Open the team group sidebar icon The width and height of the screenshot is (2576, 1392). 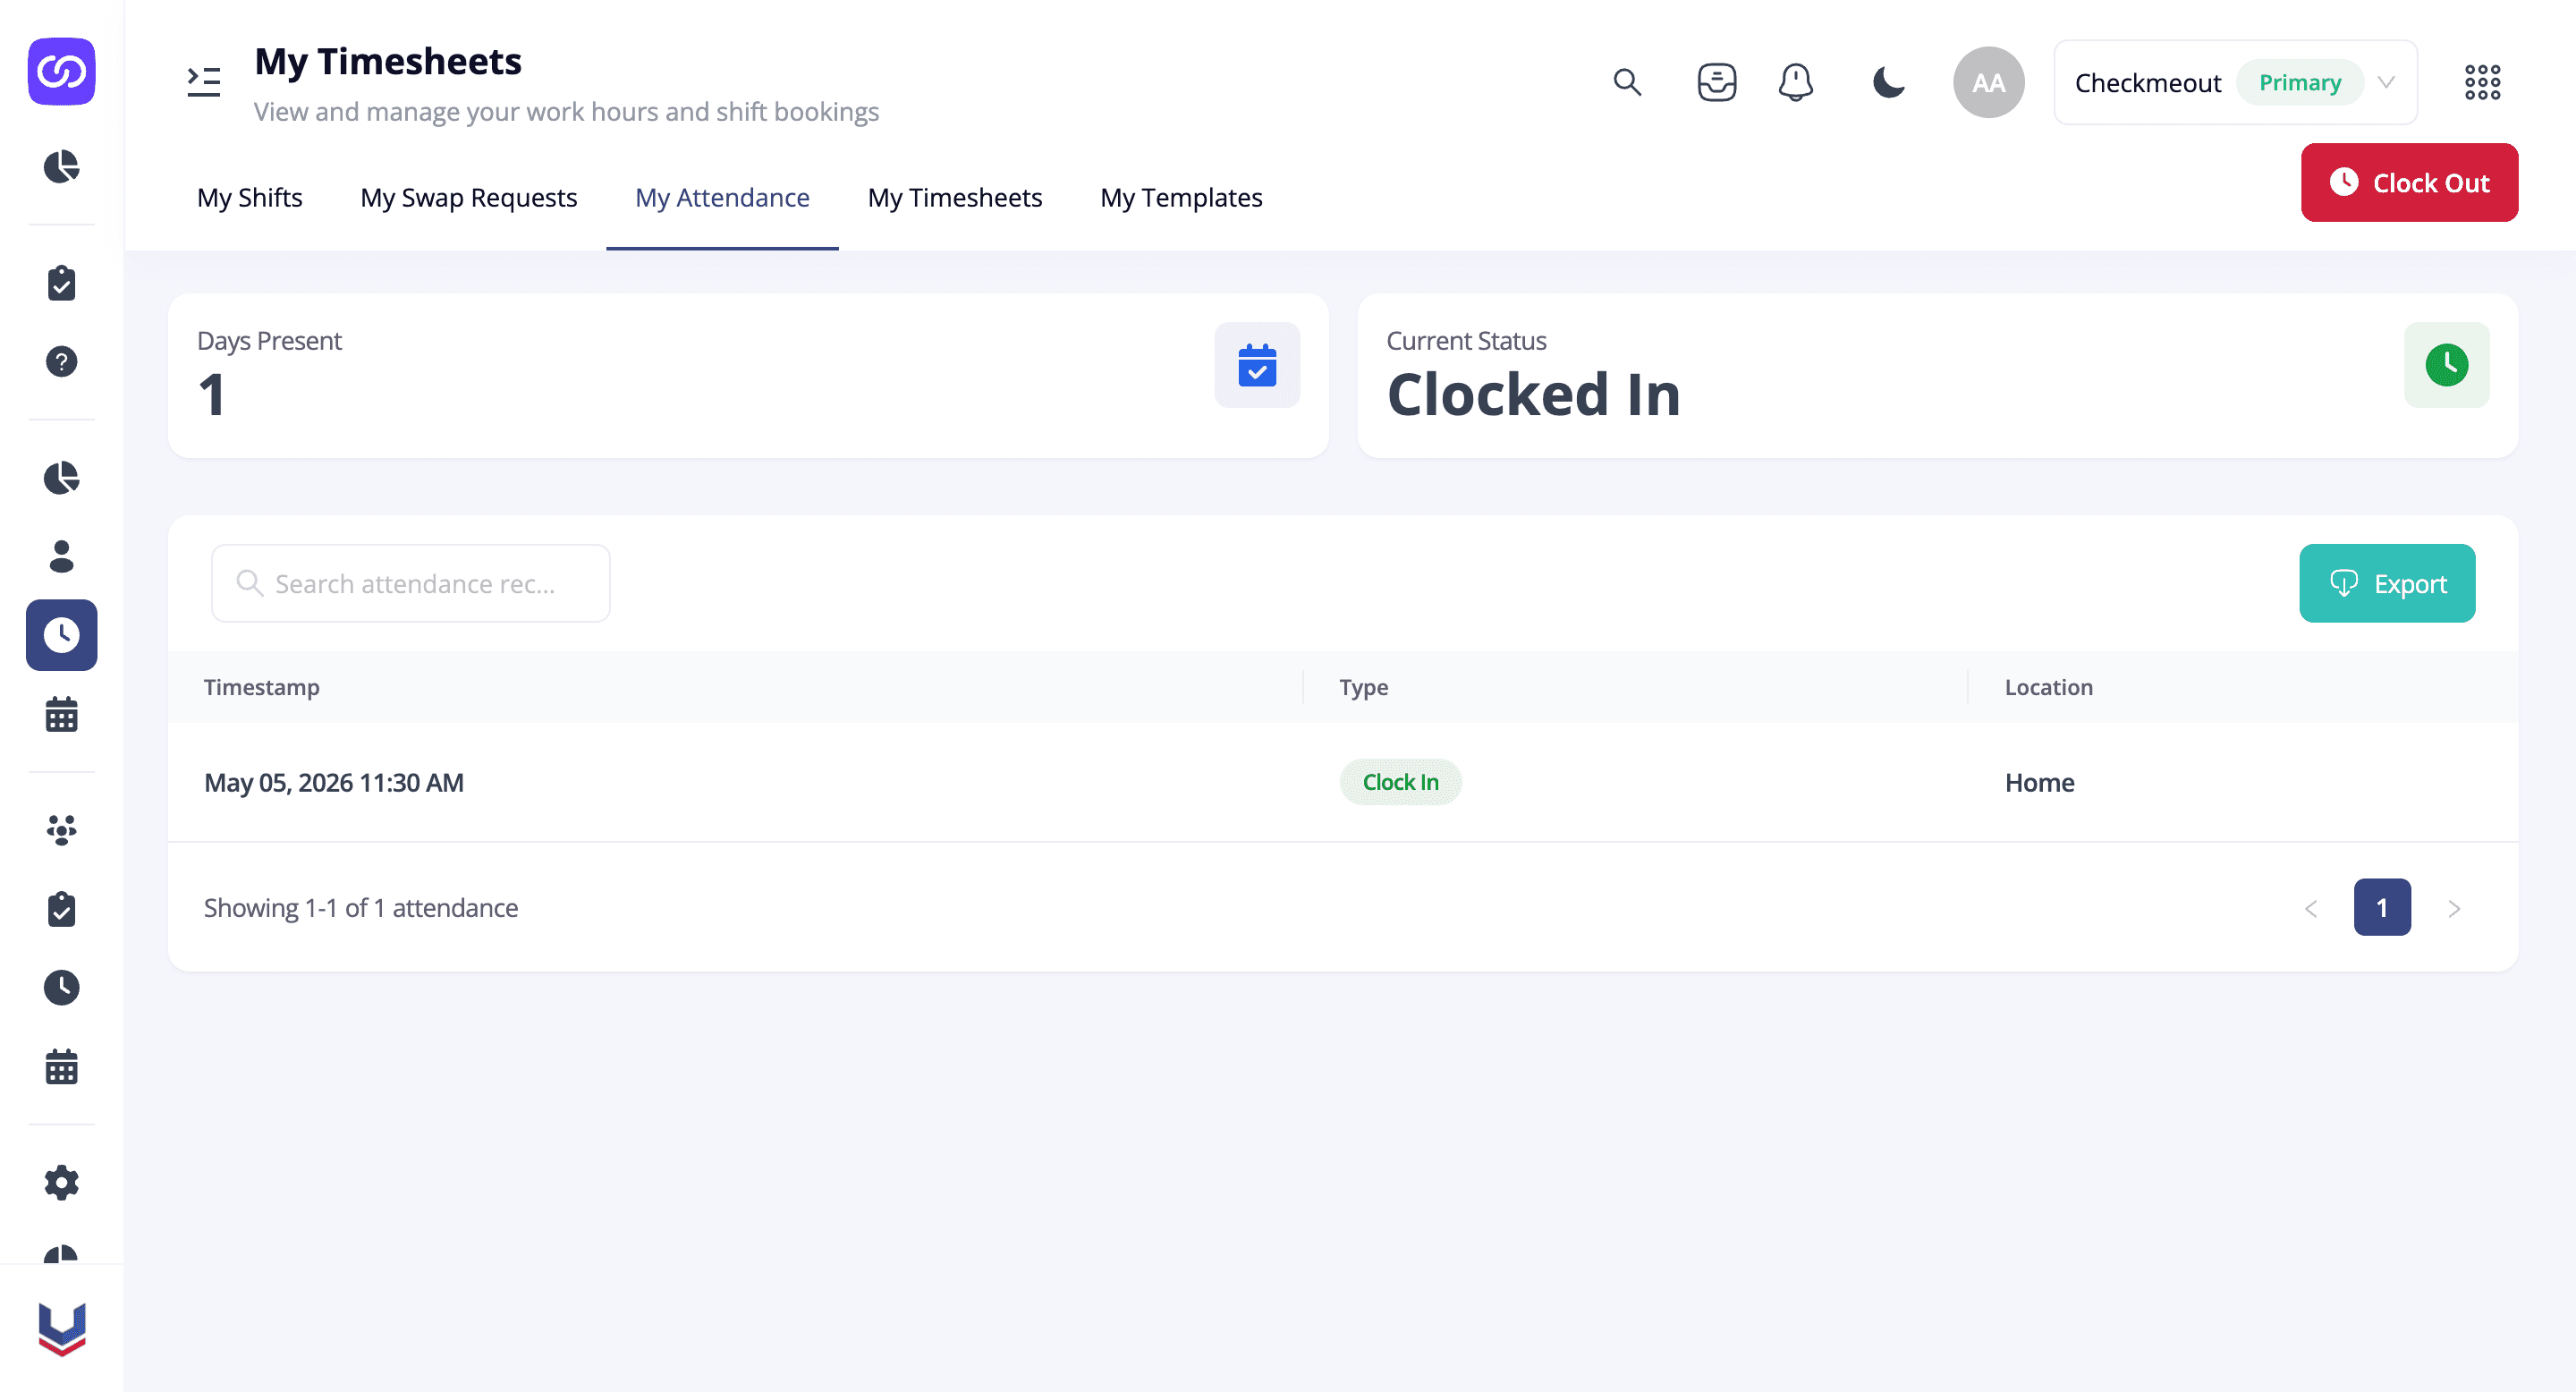(x=62, y=830)
